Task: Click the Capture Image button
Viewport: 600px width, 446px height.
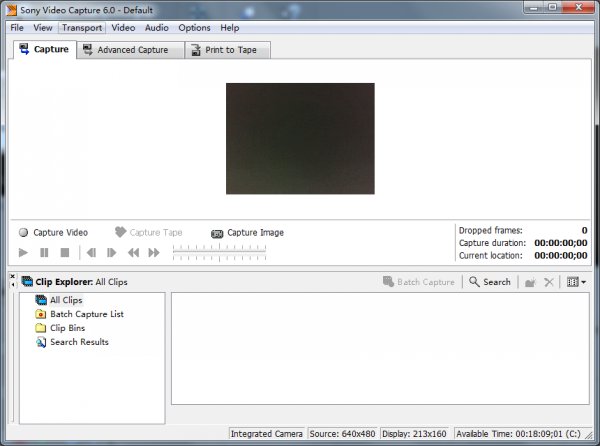Action: click(x=248, y=233)
